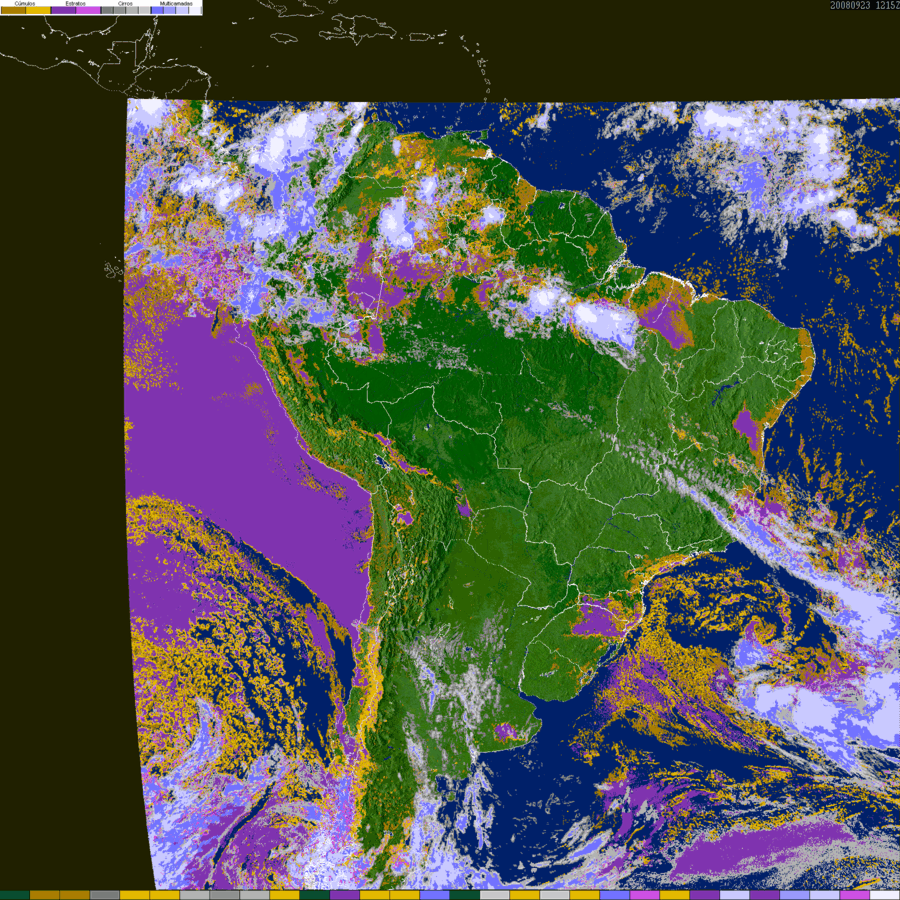Select the darkest gray Cirros swatch

click(x=107, y=10)
